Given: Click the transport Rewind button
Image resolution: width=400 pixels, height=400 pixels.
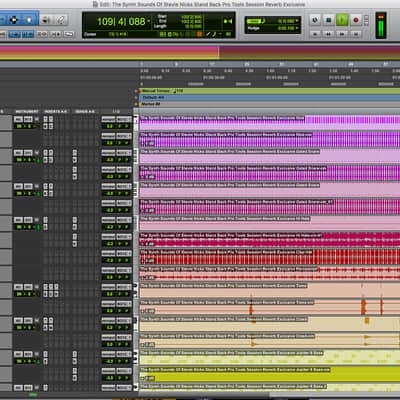Looking at the screenshot, I should 328,34.
